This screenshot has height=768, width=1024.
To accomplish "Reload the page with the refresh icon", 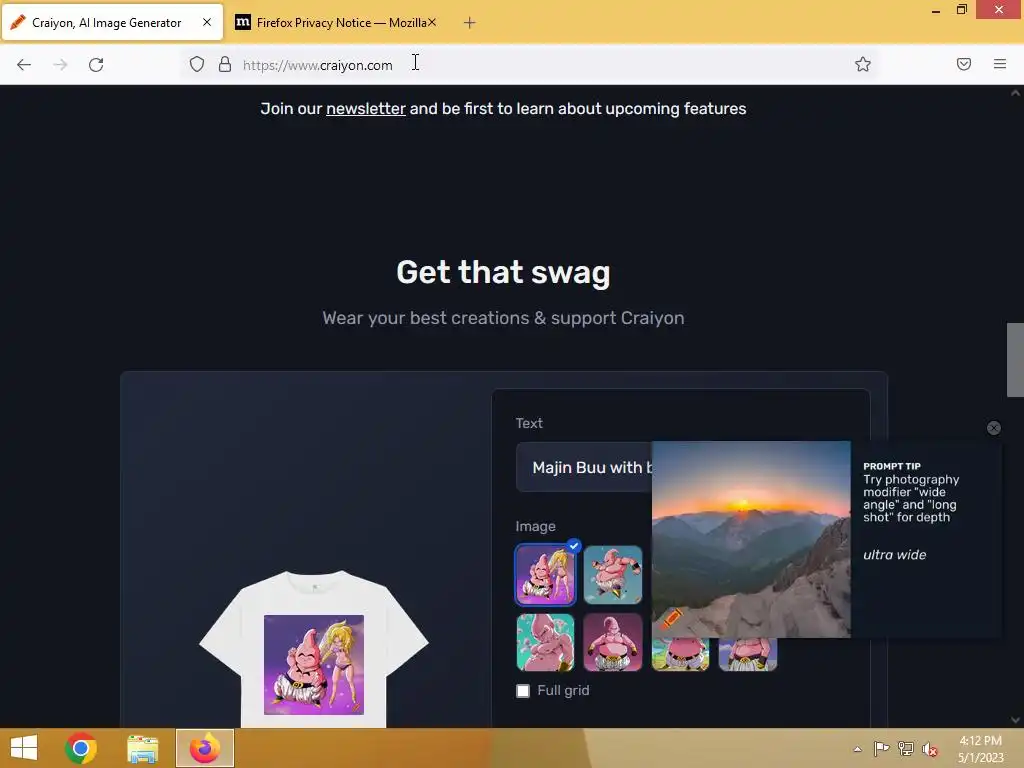I will [x=96, y=65].
